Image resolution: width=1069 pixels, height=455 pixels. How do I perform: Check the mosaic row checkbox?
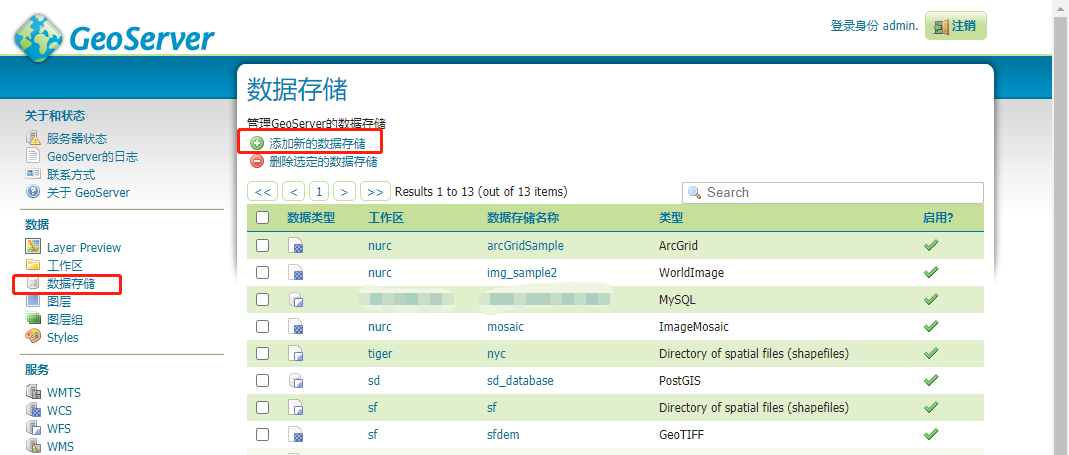click(262, 326)
